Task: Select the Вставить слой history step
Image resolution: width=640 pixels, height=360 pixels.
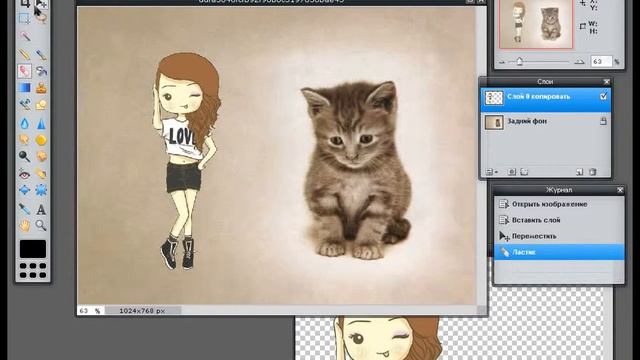Action: pos(559,220)
